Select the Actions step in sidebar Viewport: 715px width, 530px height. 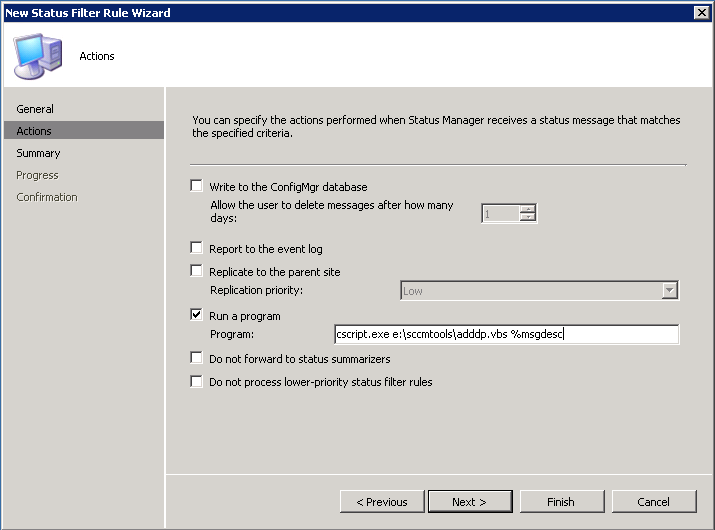point(34,131)
